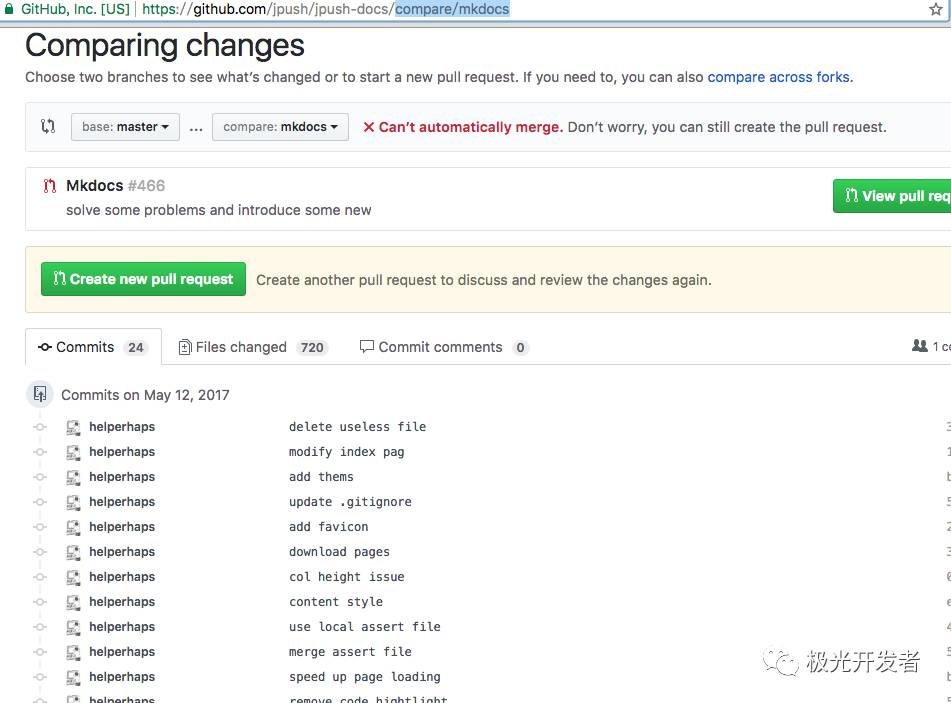Open the 'update .gitignore' commit message

[350, 502]
